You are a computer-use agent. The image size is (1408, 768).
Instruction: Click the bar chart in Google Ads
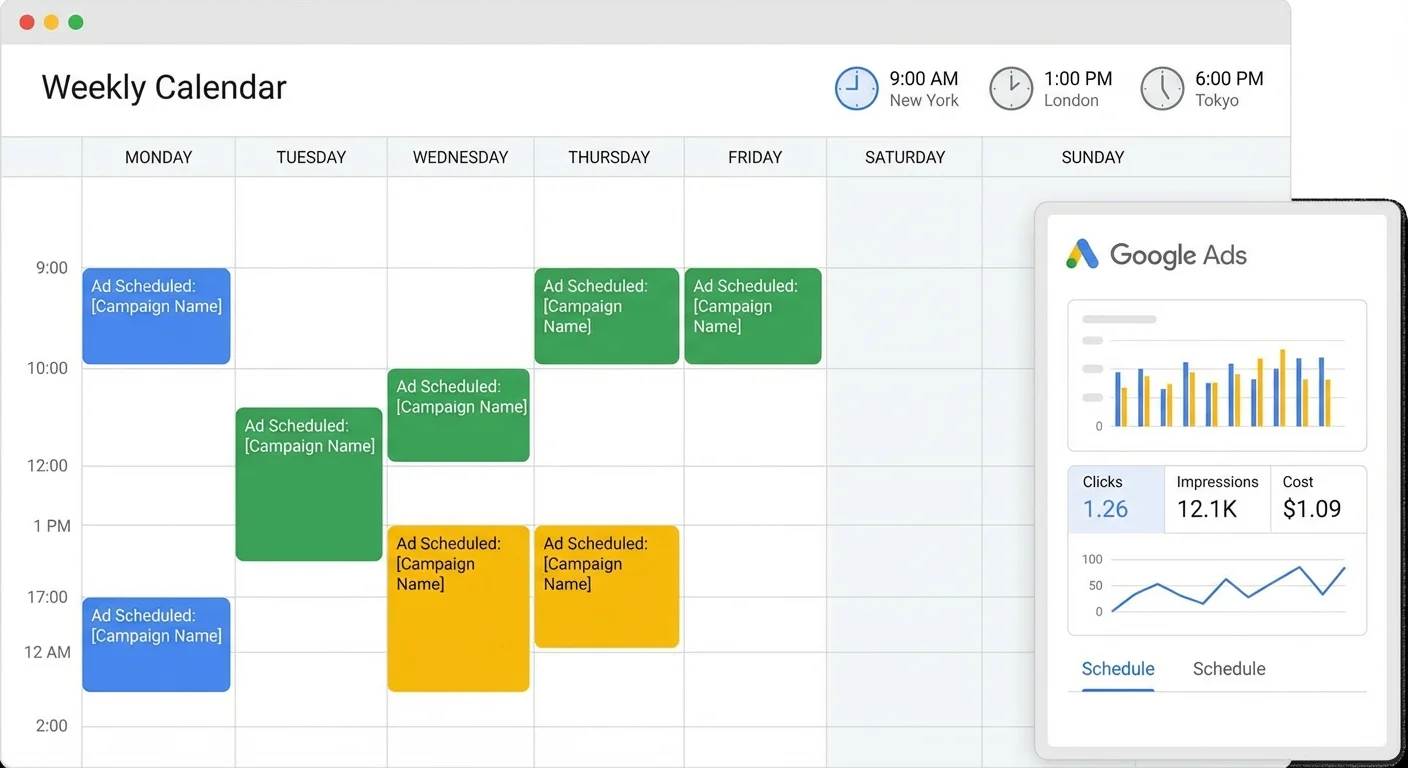click(1217, 375)
